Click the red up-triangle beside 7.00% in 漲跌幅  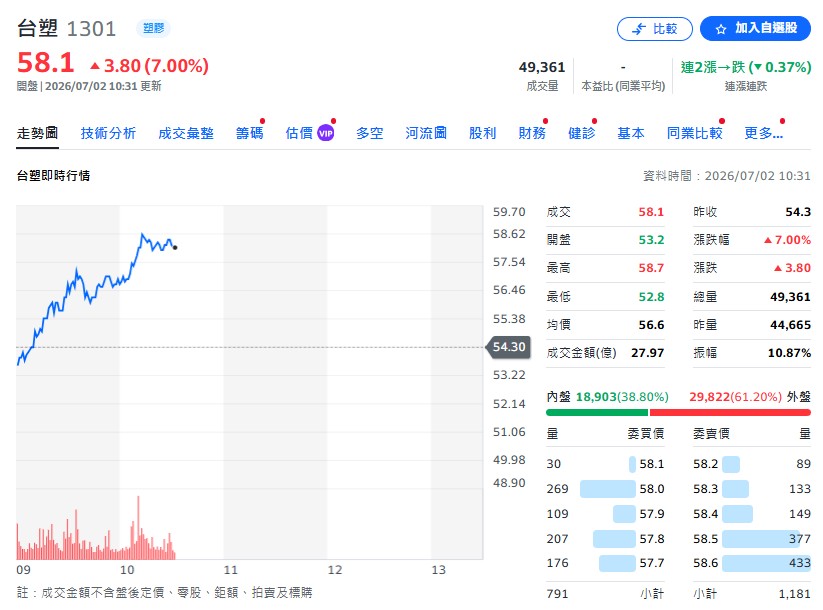(x=768, y=240)
